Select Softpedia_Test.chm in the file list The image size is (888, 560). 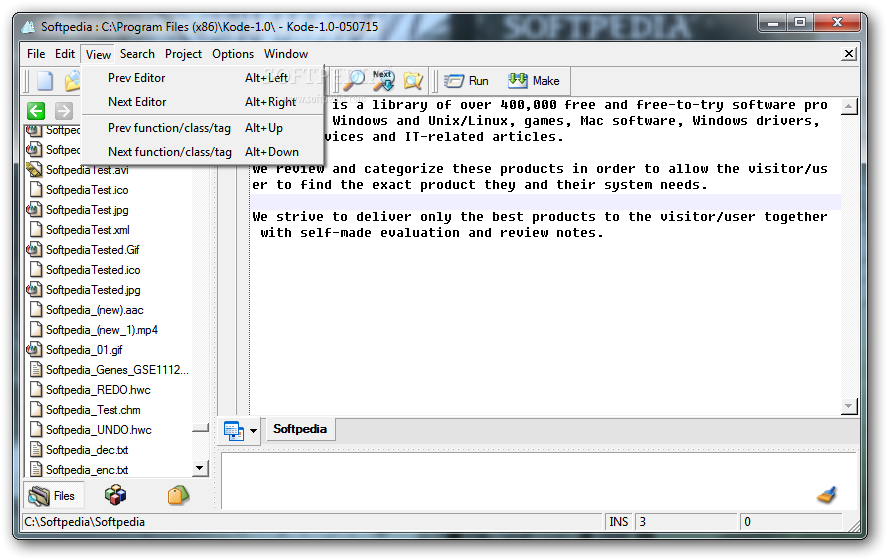pos(93,410)
